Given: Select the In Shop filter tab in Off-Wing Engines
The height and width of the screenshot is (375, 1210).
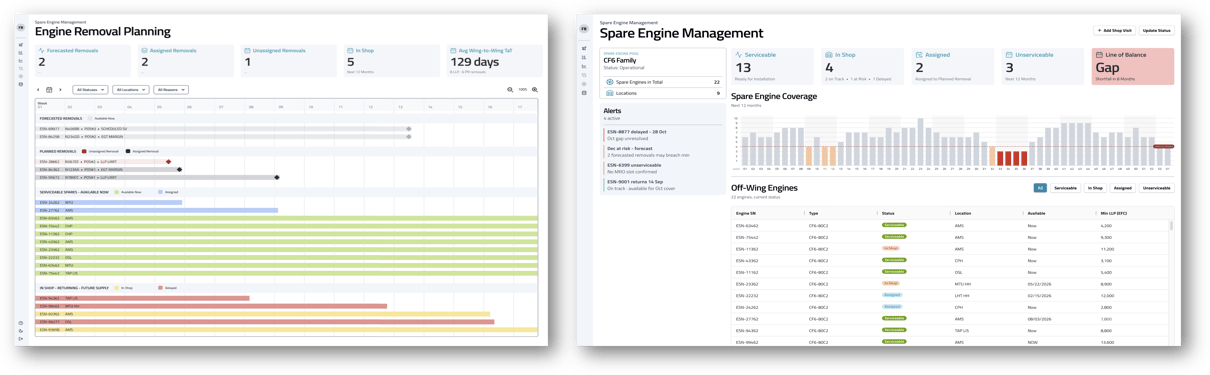Looking at the screenshot, I should (x=1095, y=188).
